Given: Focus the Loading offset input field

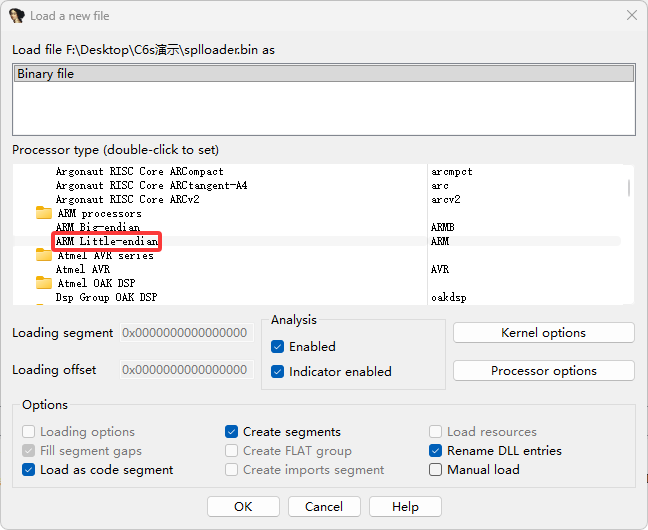Looking at the screenshot, I should point(187,370).
